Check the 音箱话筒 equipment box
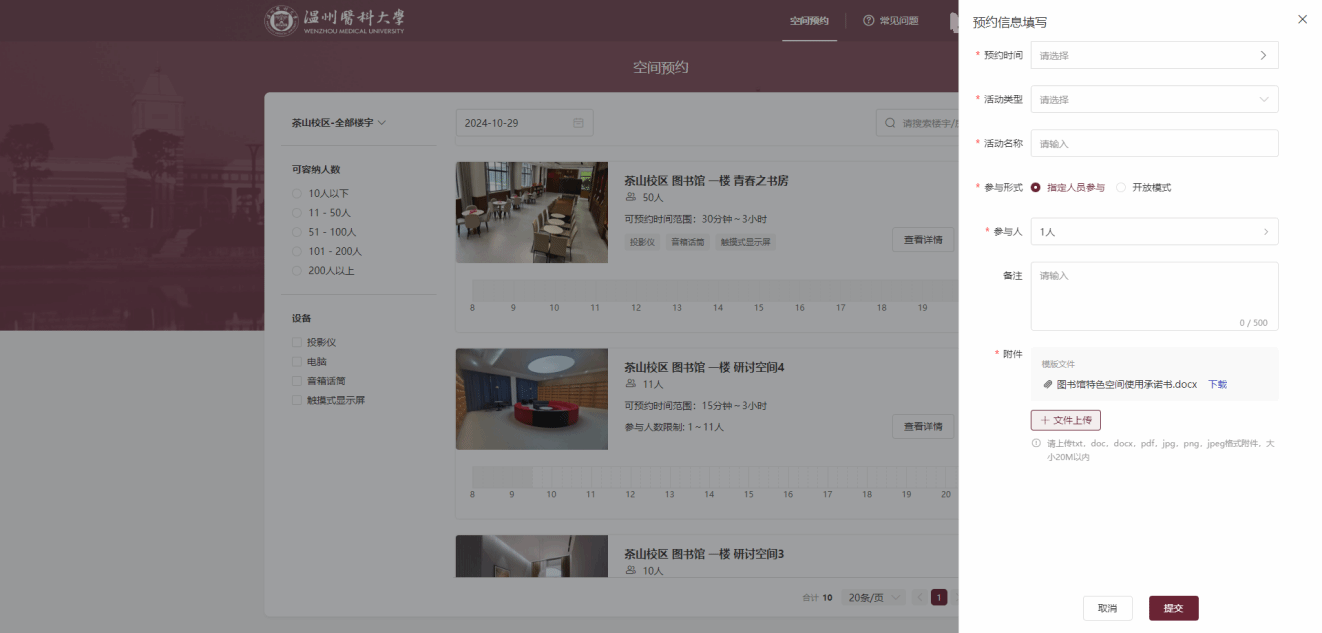 296,381
